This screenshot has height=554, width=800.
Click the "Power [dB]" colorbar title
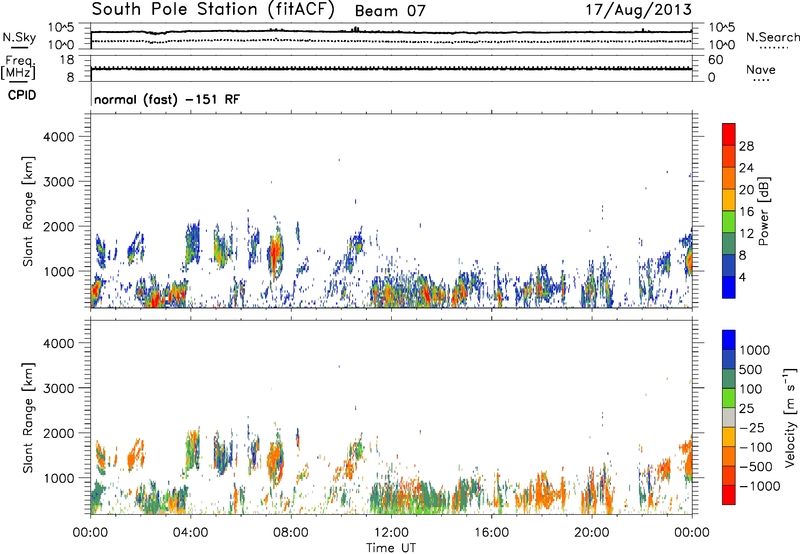[763, 211]
